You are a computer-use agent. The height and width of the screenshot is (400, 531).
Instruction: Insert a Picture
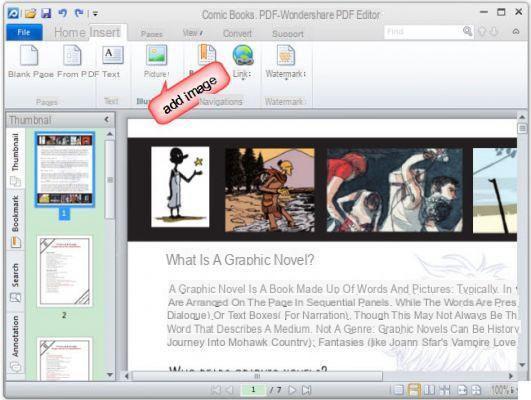click(x=156, y=61)
